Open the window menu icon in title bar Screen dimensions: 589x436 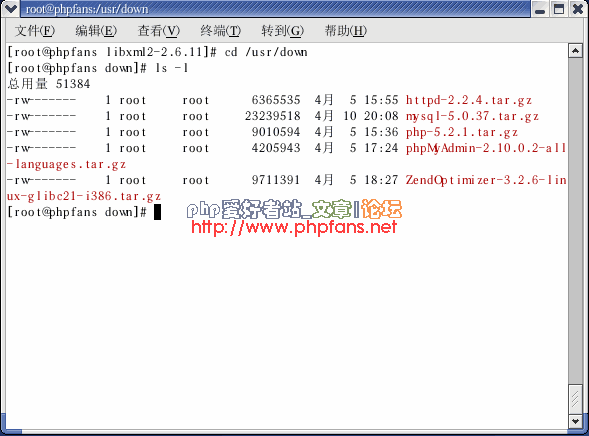pos(10,9)
